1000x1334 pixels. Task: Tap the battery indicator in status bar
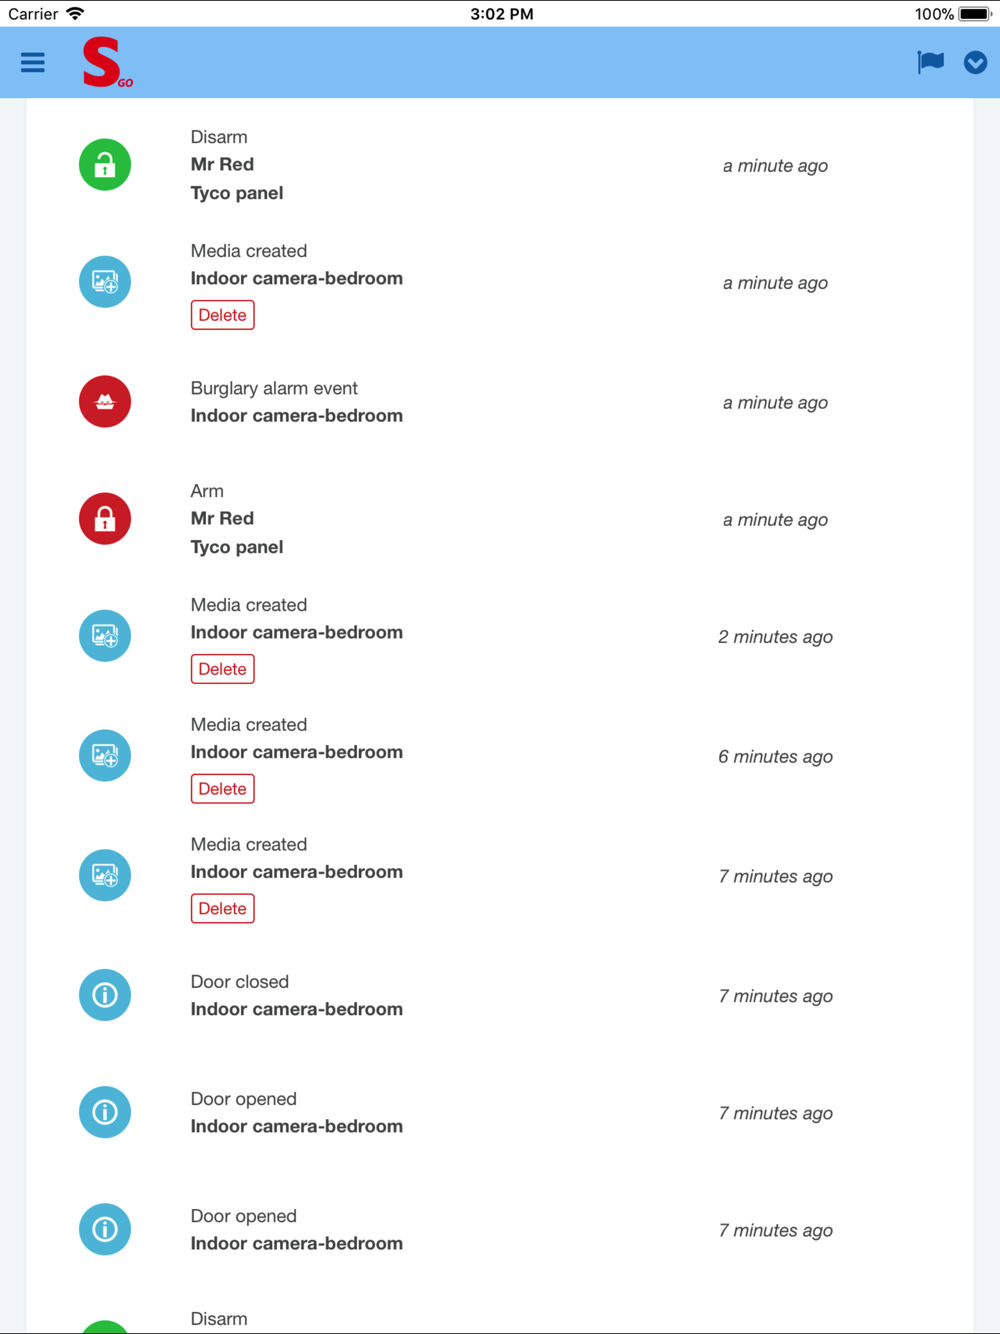click(973, 14)
